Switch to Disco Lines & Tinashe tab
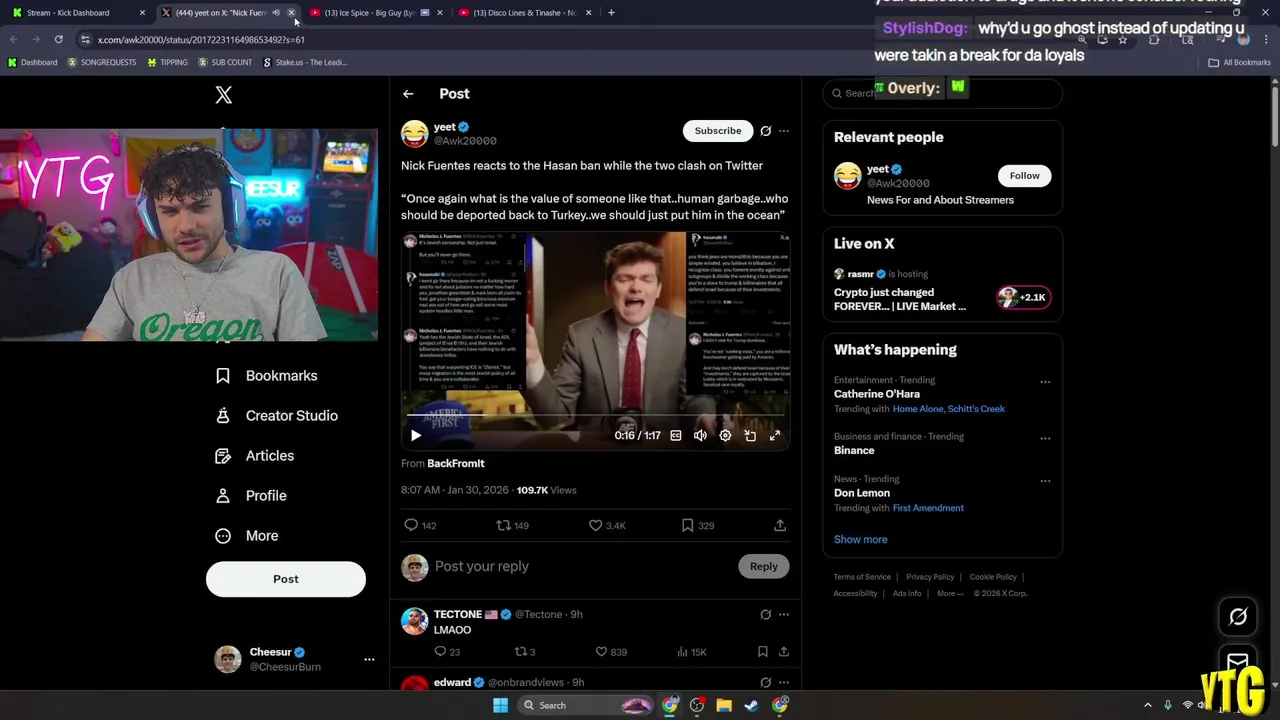Viewport: 1280px width, 720px height. [524, 13]
